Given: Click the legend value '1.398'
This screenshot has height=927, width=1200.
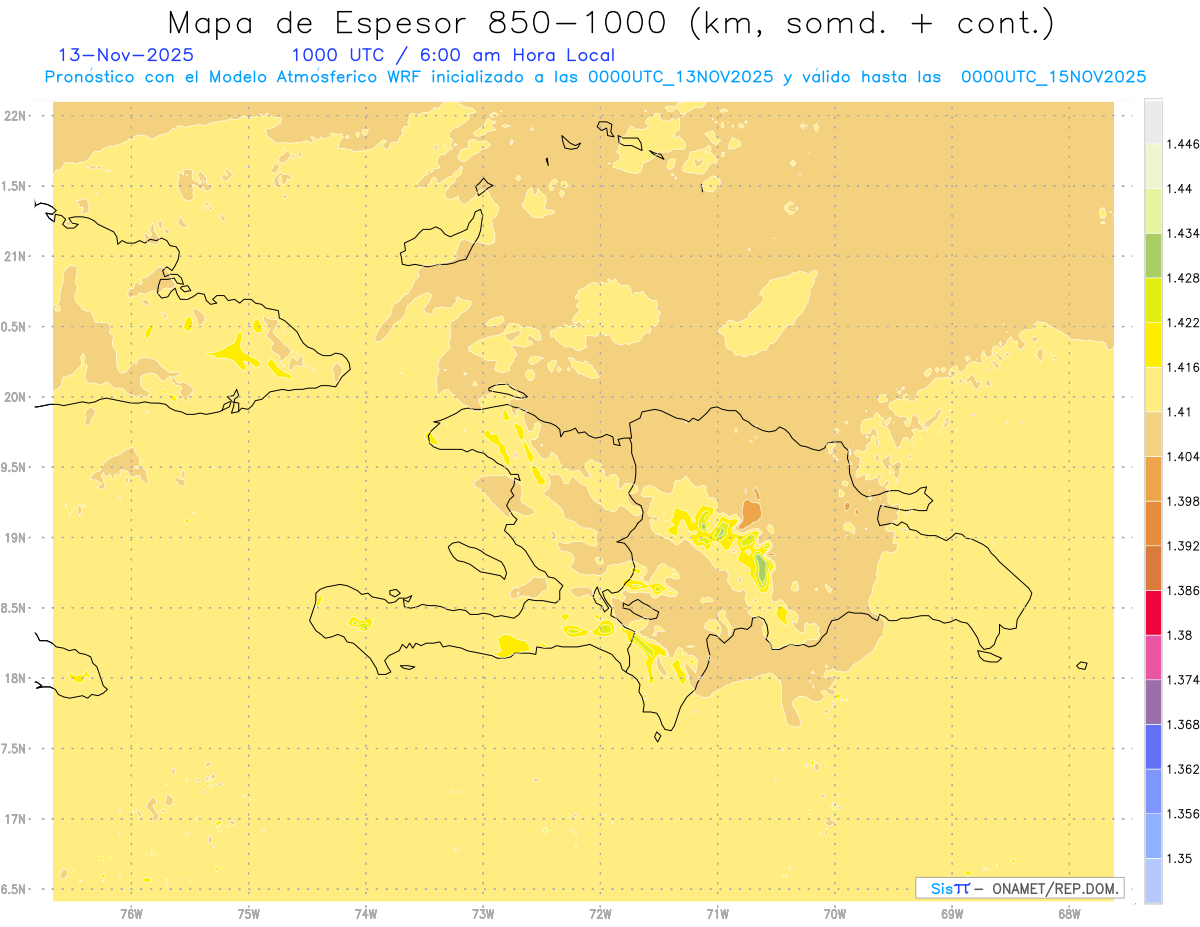Looking at the screenshot, I should 1183,501.
